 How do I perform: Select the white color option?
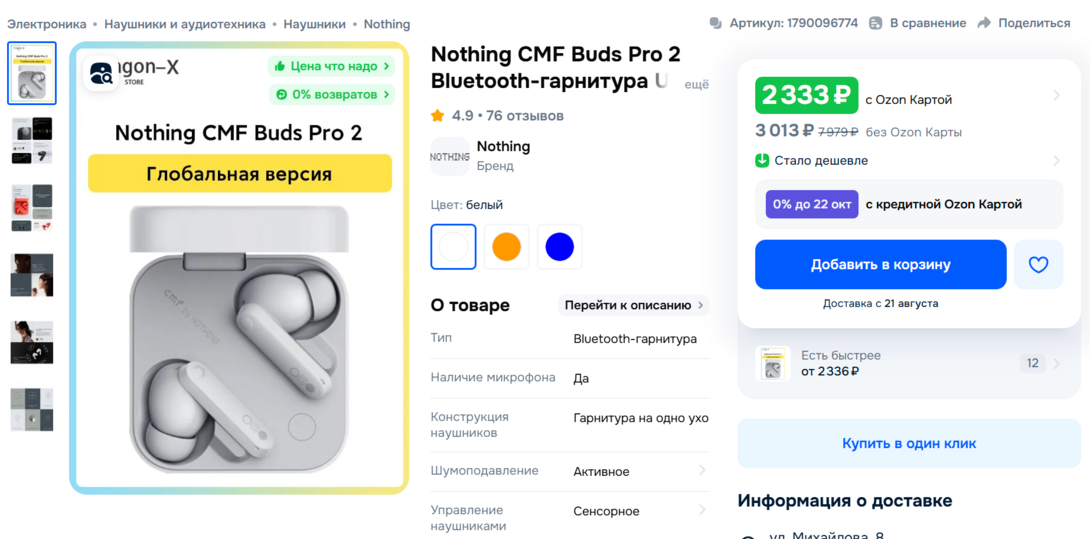pos(453,247)
